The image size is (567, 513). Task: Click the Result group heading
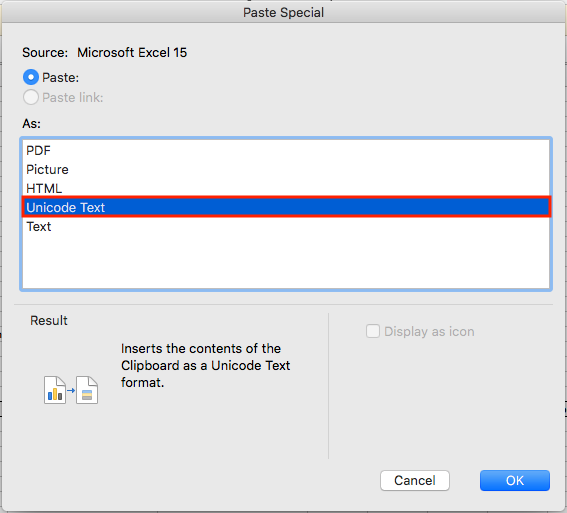(x=49, y=321)
